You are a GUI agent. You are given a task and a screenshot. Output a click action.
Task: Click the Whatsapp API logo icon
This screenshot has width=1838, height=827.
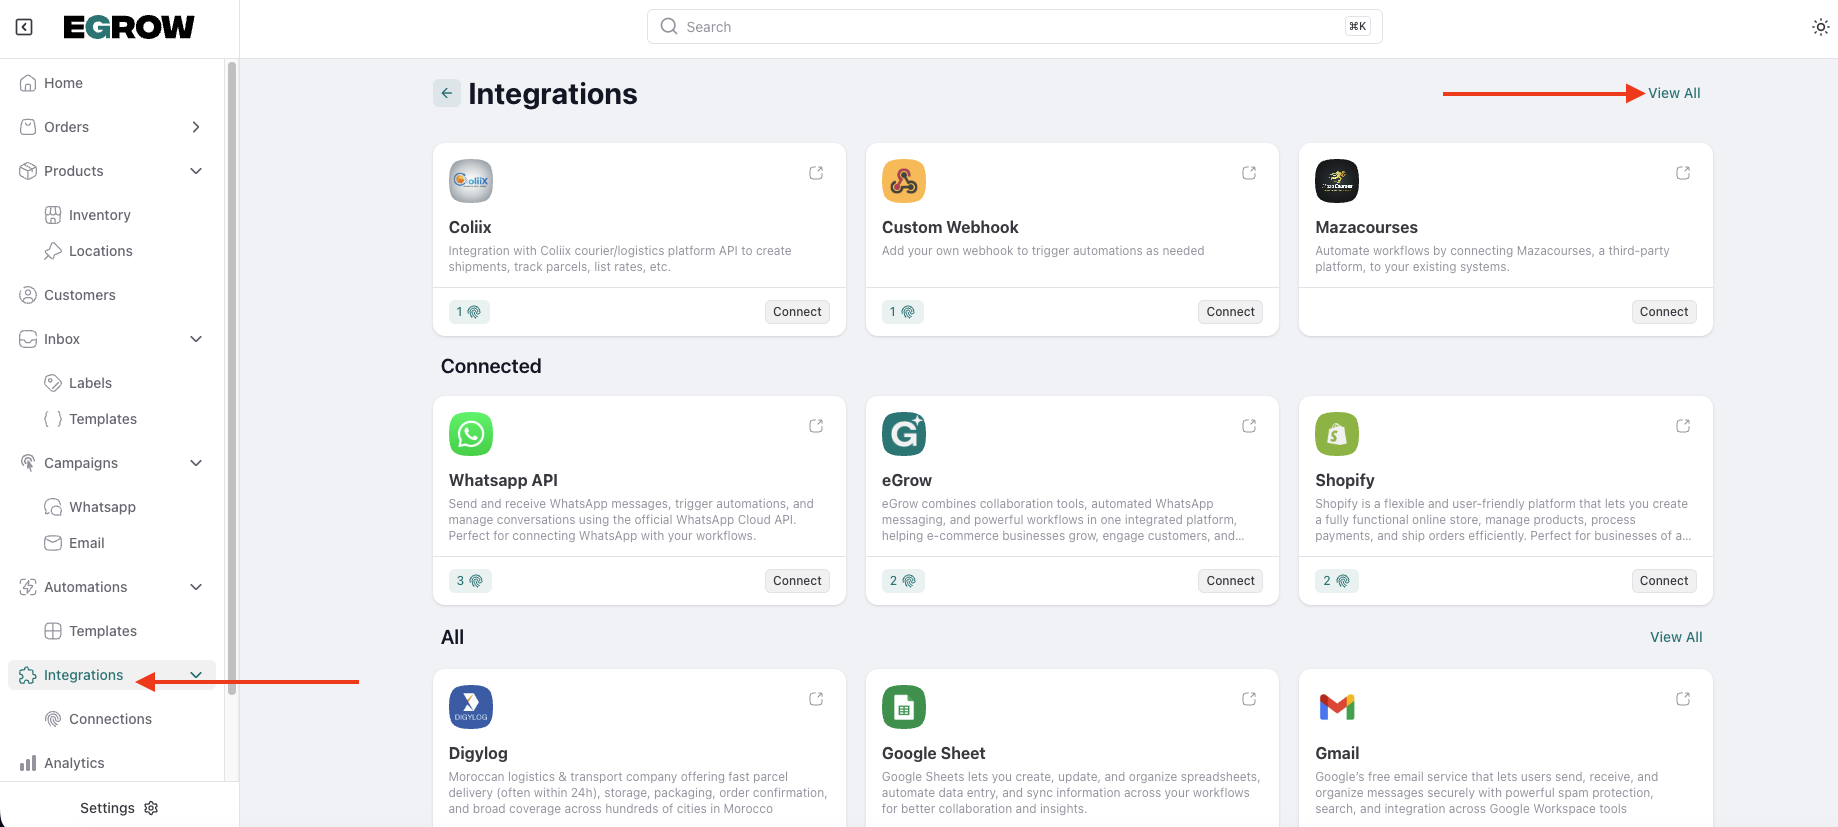click(x=471, y=434)
